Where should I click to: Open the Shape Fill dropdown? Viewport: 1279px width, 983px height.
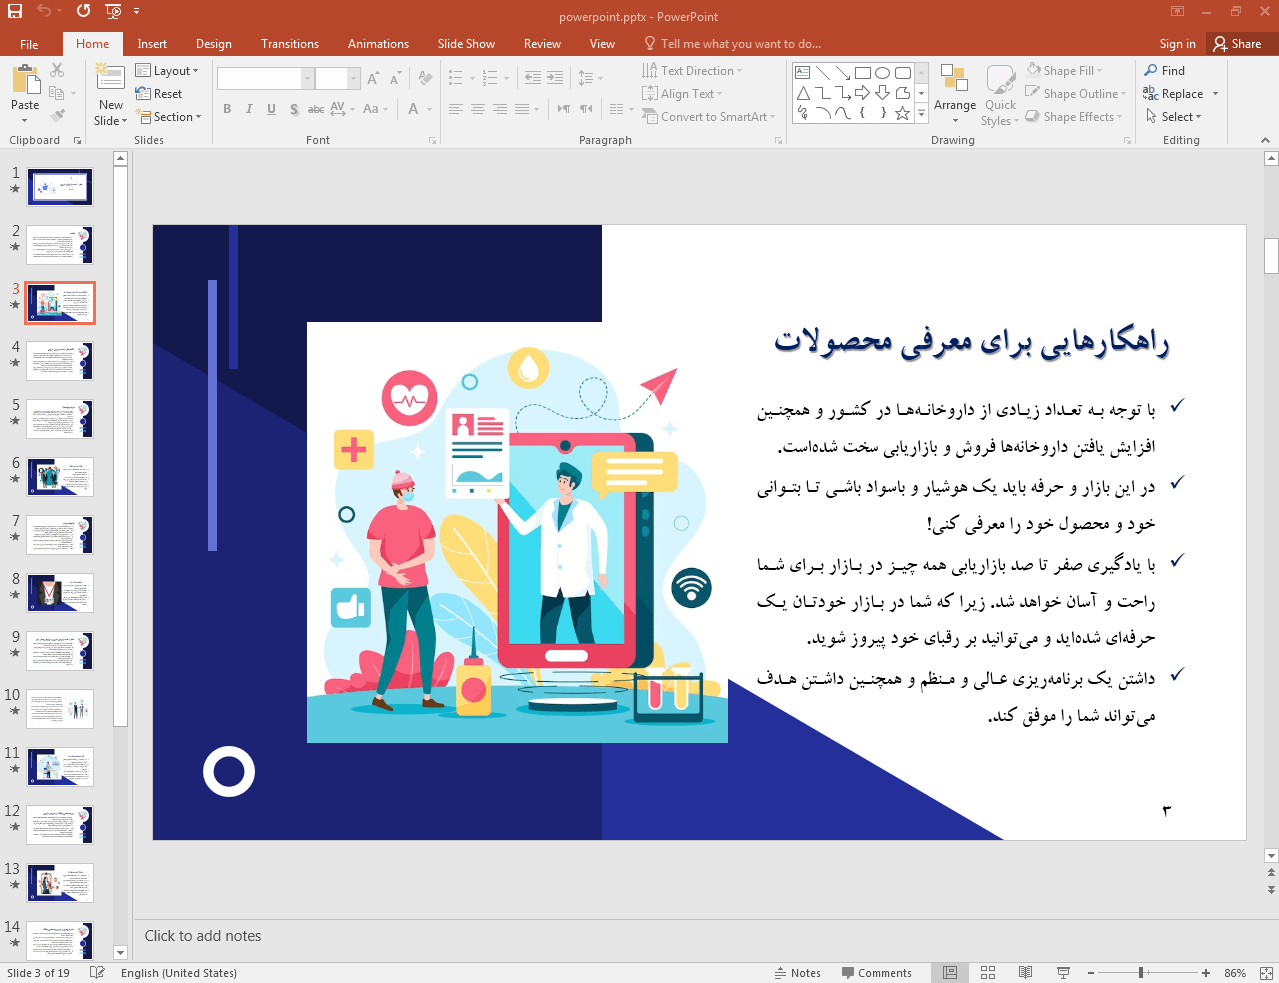[1065, 71]
